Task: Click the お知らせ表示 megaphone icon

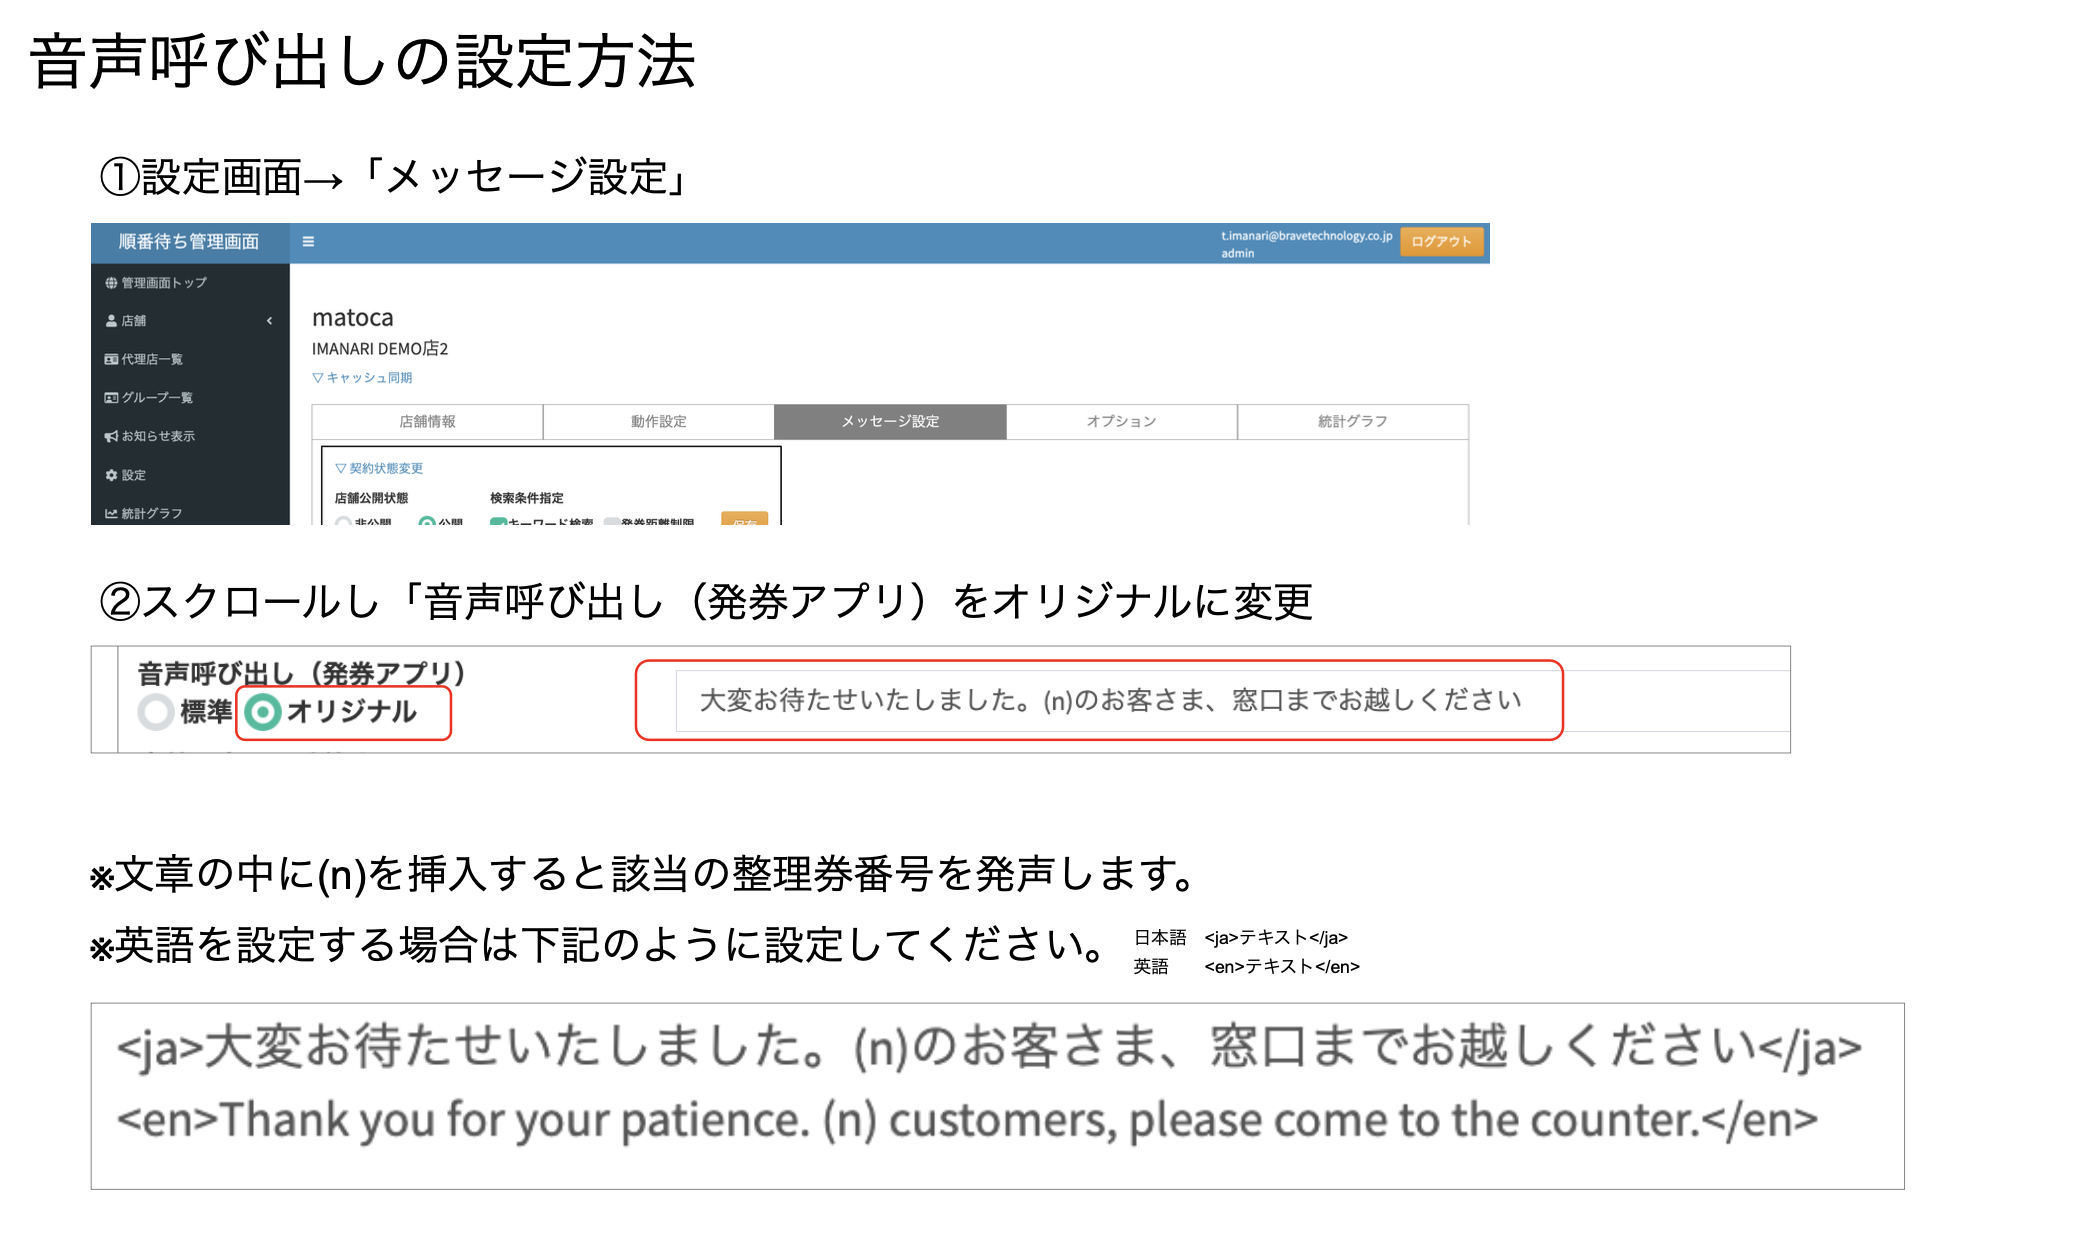Action: click(x=112, y=437)
